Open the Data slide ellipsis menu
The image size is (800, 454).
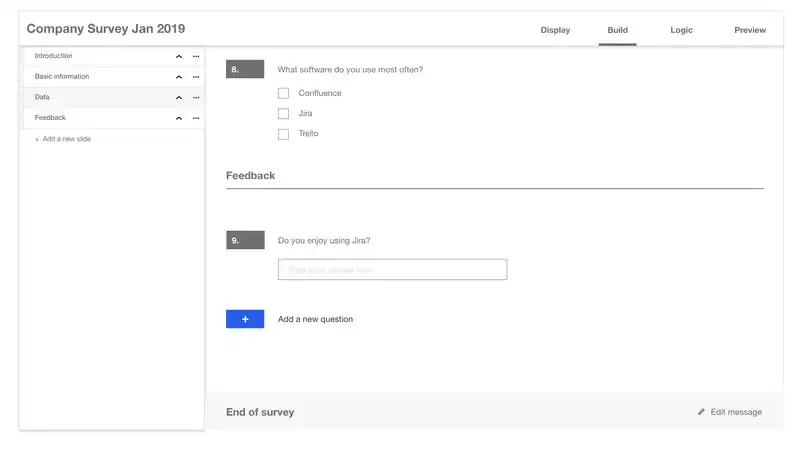196,98
